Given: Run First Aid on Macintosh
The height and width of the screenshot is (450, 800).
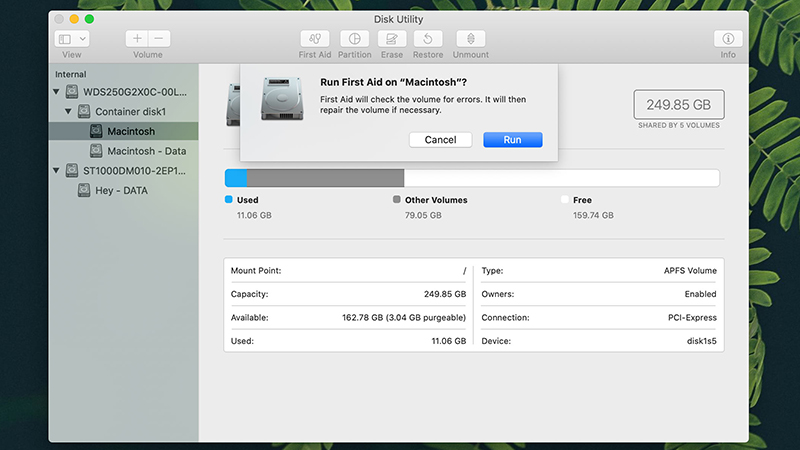Looking at the screenshot, I should 513,140.
